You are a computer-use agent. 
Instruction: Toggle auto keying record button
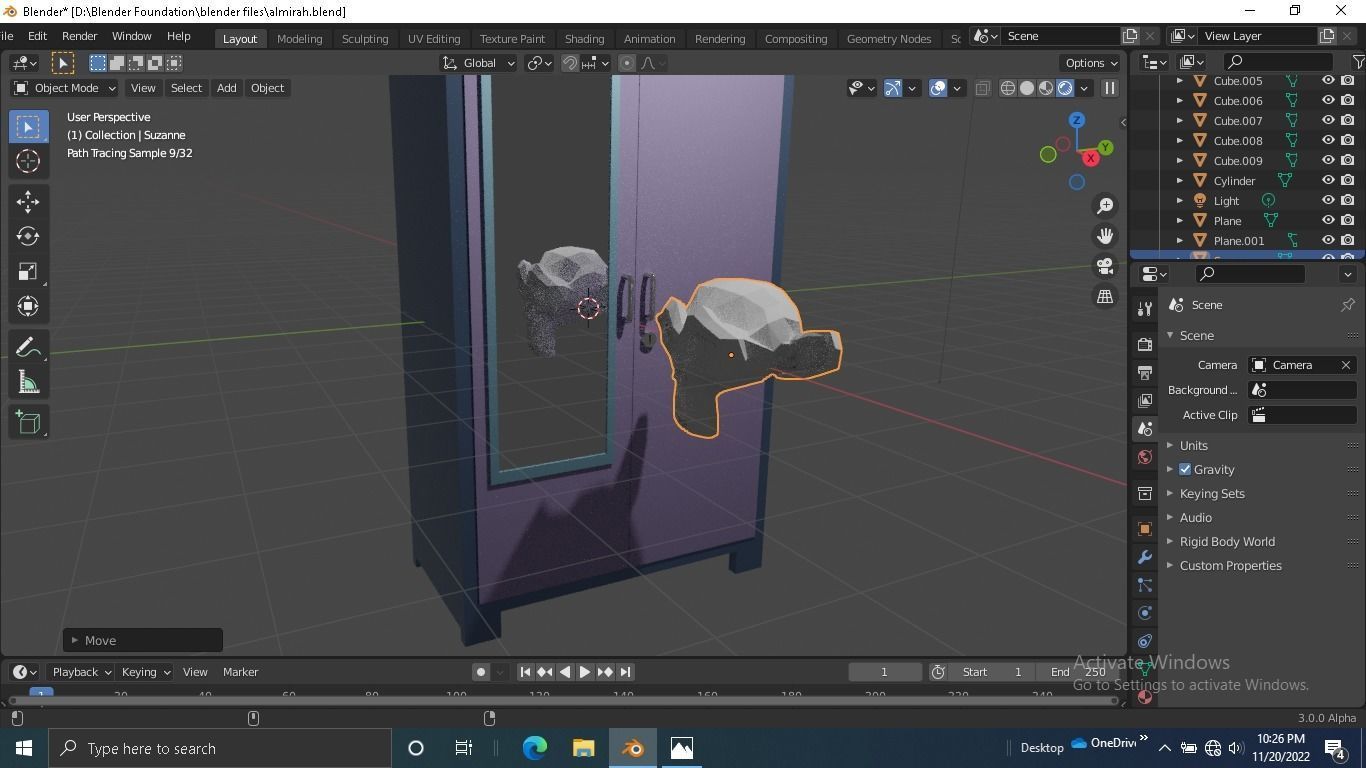click(x=481, y=672)
